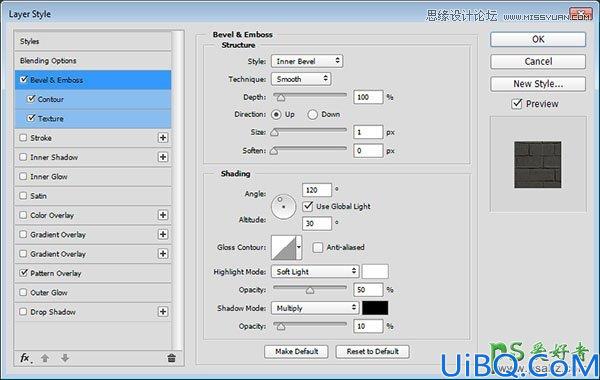Open the Gloss Contour picker arrow
600x380 pixels.
[x=298, y=248]
